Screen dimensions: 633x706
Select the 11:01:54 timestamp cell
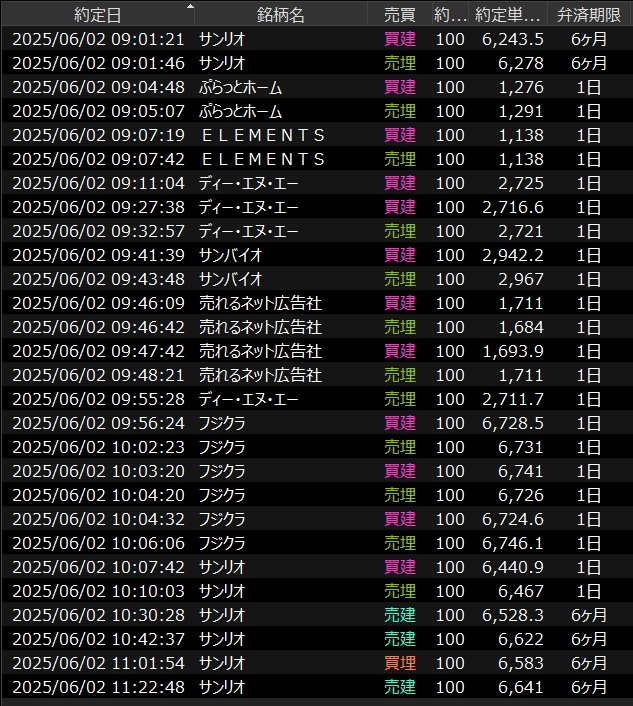point(98,663)
